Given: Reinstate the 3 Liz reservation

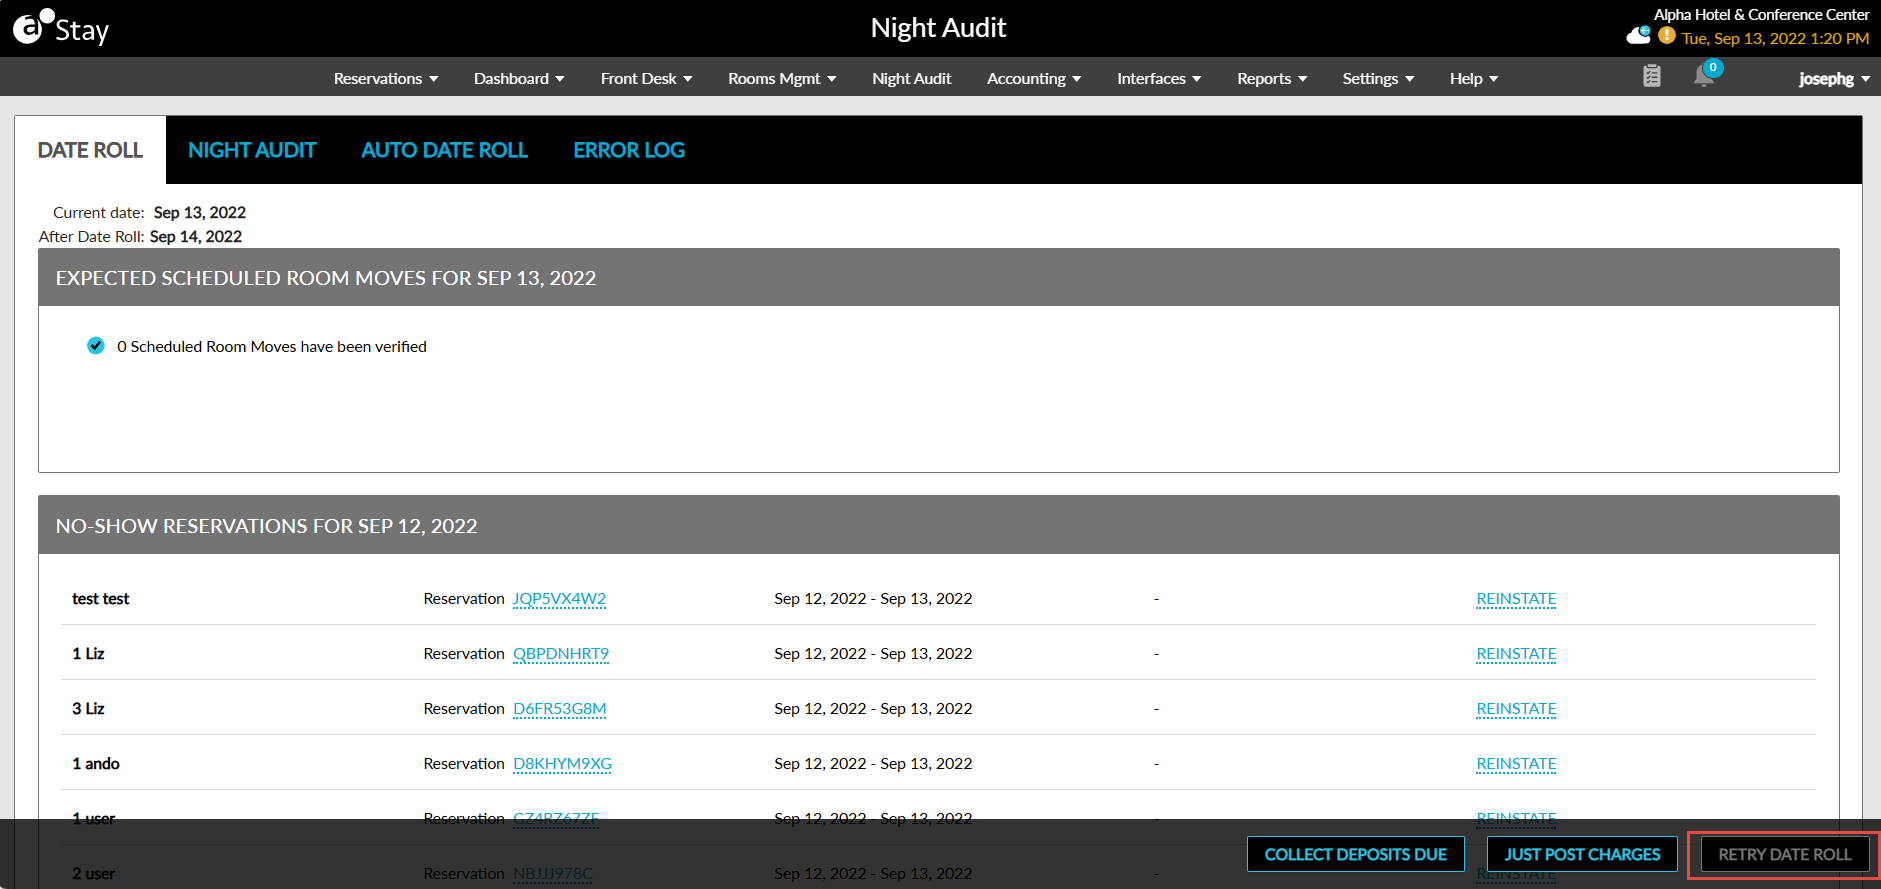Looking at the screenshot, I should [x=1516, y=708].
